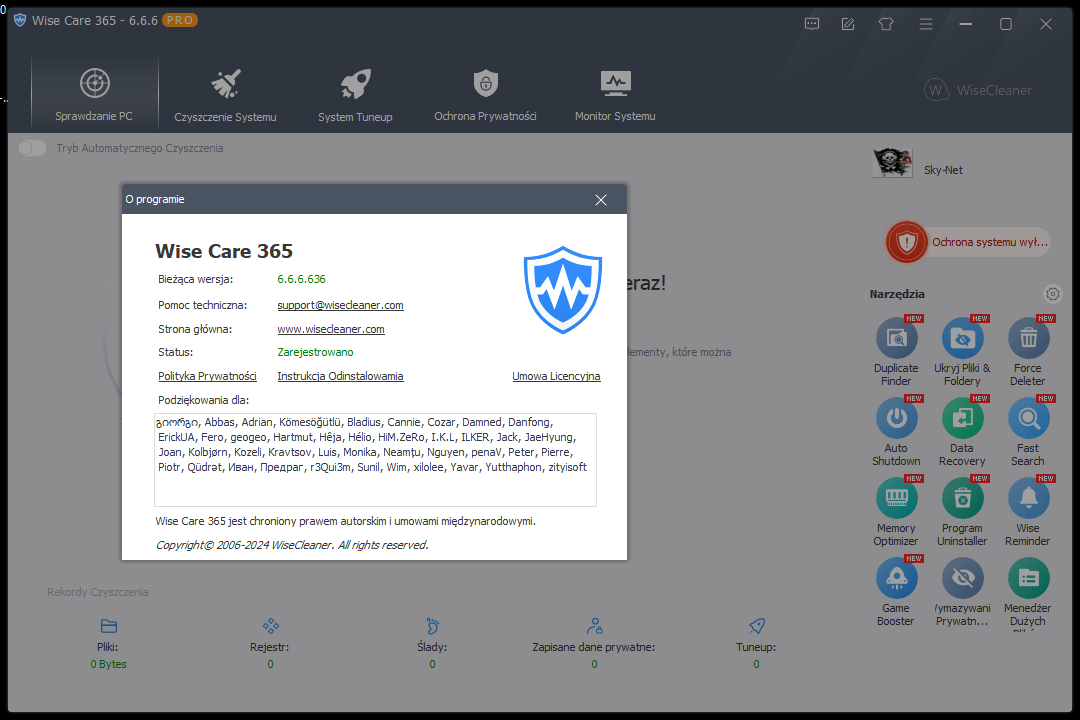This screenshot has width=1080, height=720.
Task: Click the PRO badge in title bar
Action: 180,21
